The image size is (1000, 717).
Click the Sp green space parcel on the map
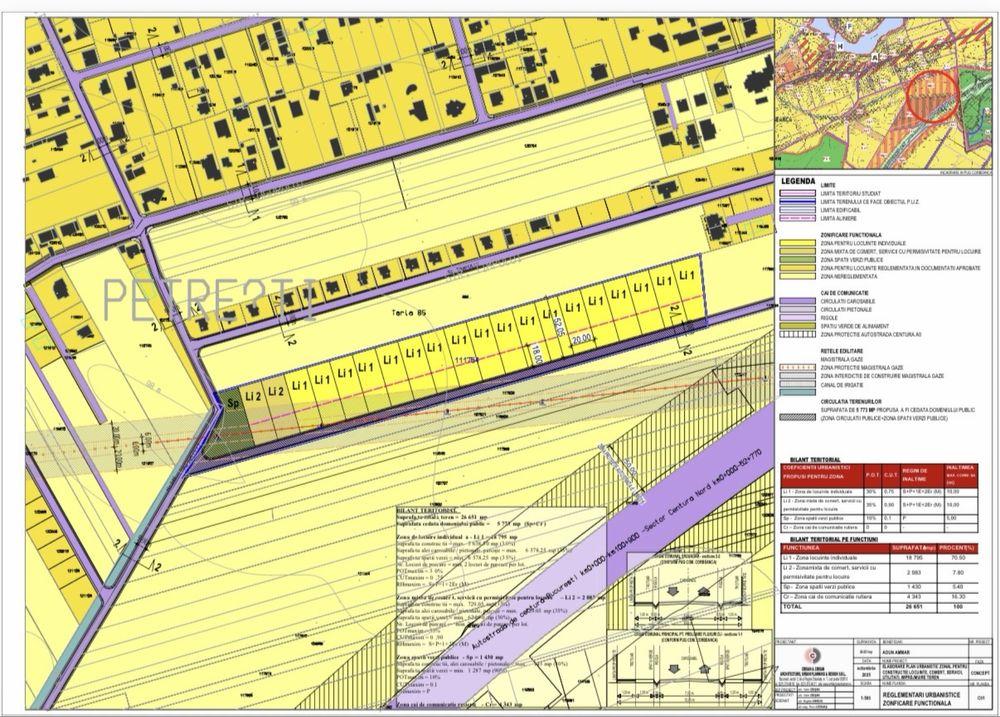point(231,402)
